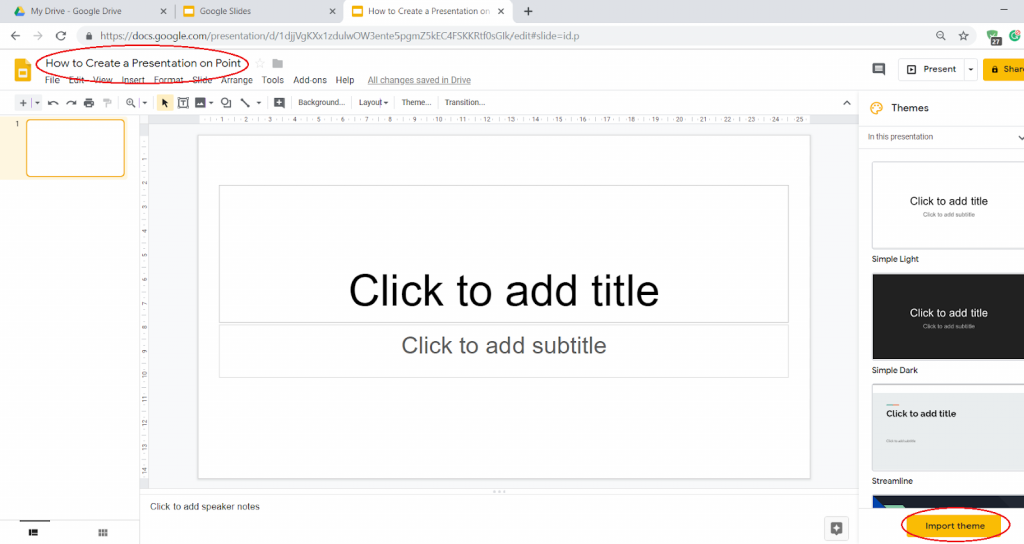Star the presentation title

[x=260, y=64]
